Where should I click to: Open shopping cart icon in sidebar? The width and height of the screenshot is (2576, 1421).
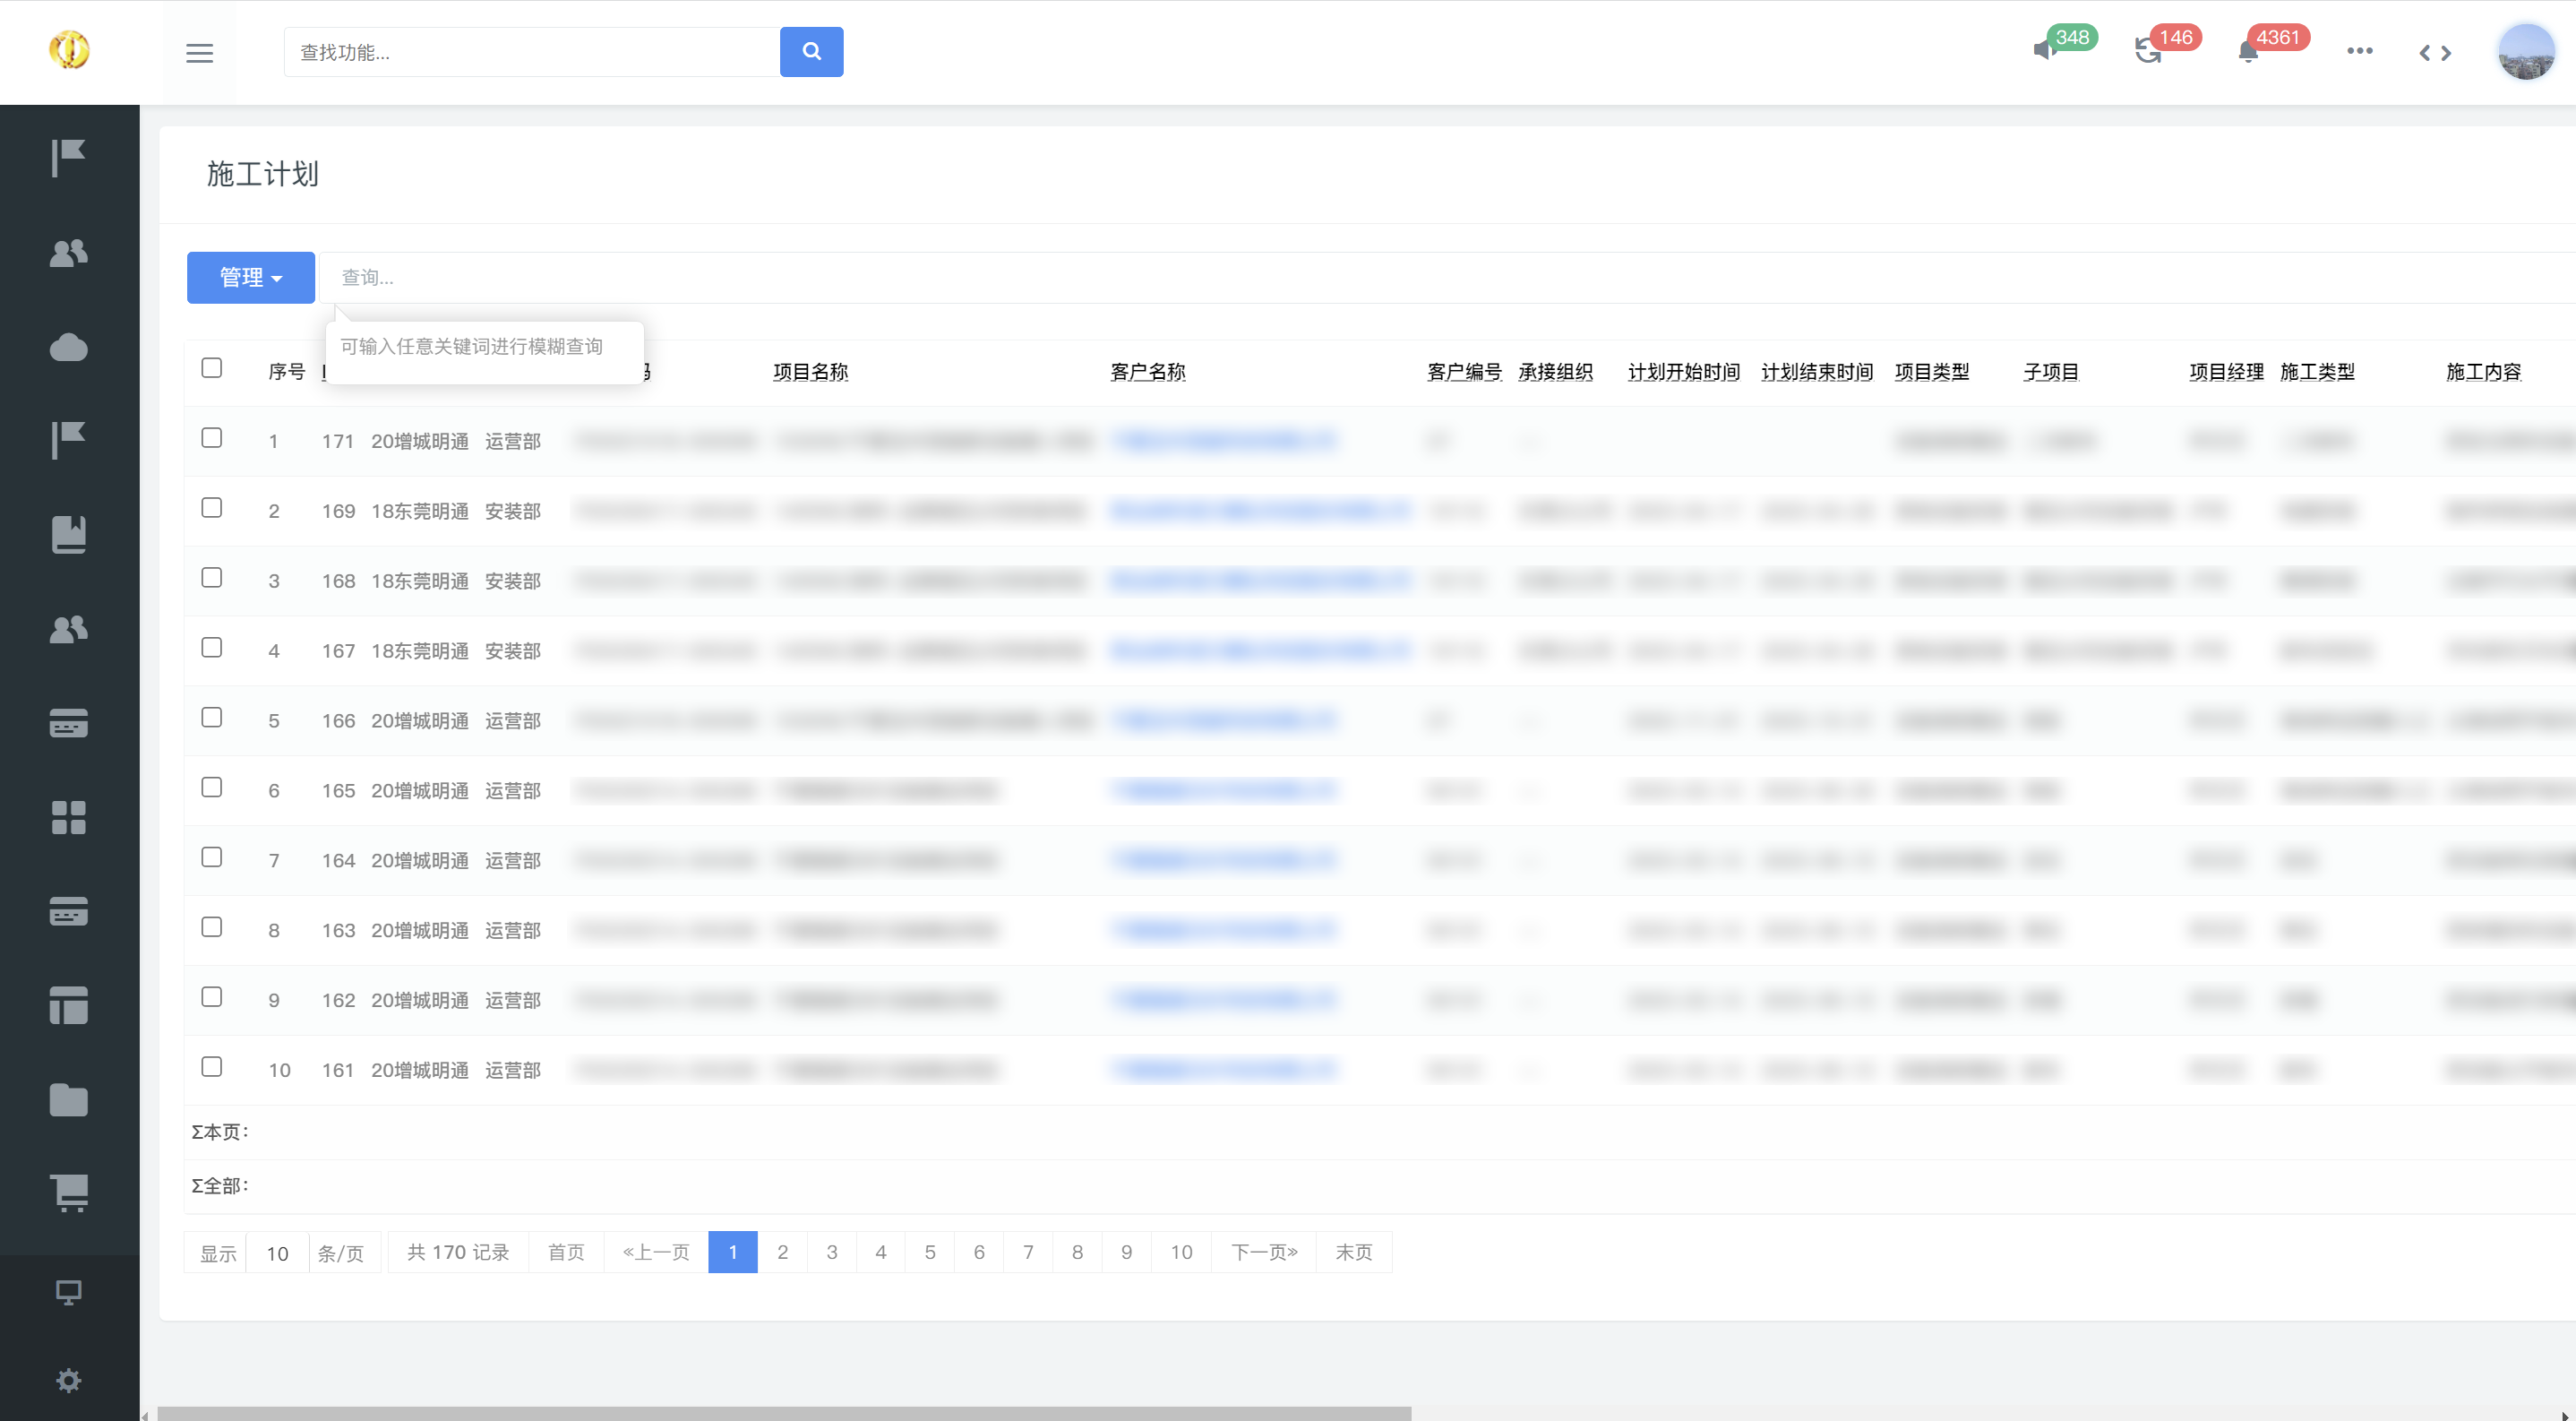tap(68, 1192)
